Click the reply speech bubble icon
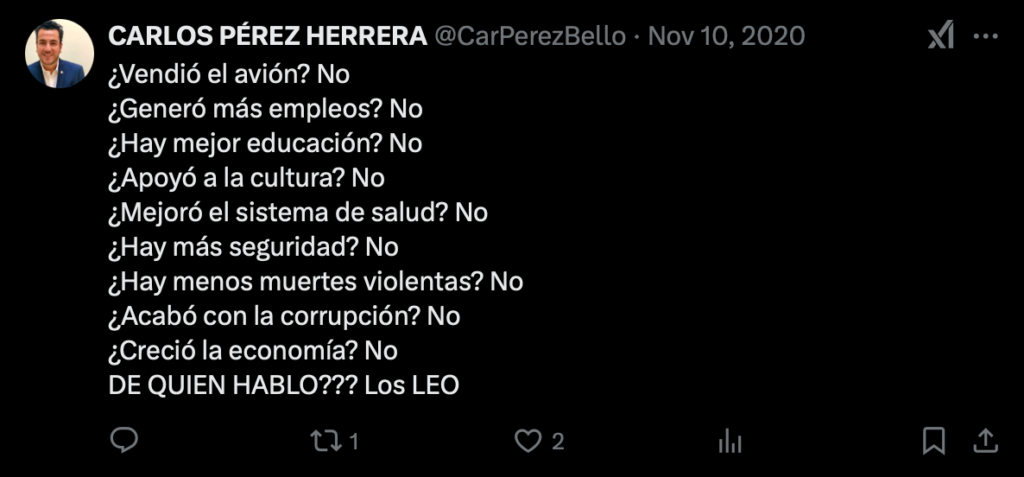 coord(123,440)
